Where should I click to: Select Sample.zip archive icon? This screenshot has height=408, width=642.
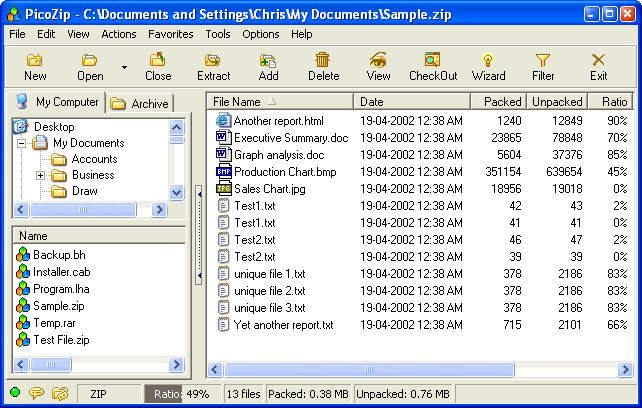[x=23, y=306]
